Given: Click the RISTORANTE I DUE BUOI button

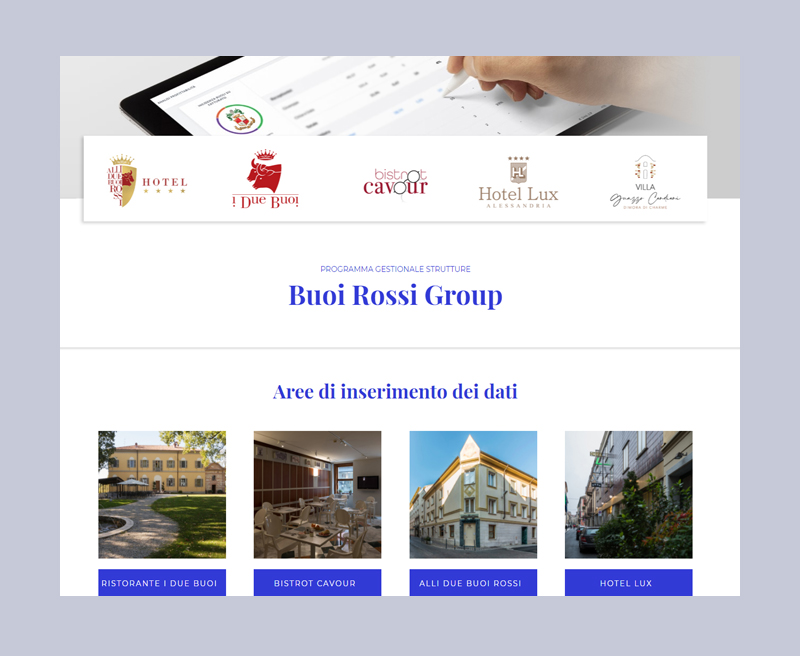Looking at the screenshot, I should 162,583.
